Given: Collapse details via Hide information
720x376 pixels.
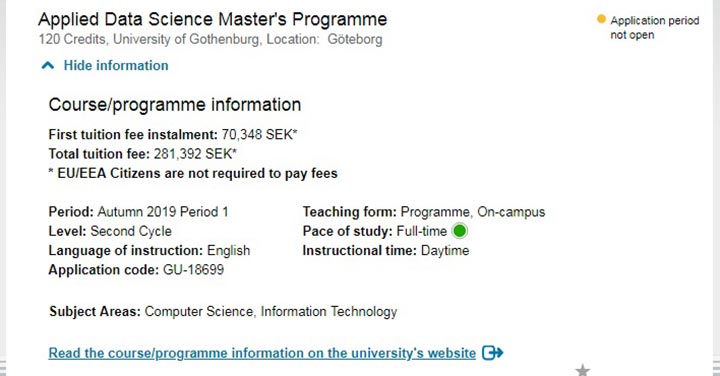Looking at the screenshot, I should click(x=116, y=66).
